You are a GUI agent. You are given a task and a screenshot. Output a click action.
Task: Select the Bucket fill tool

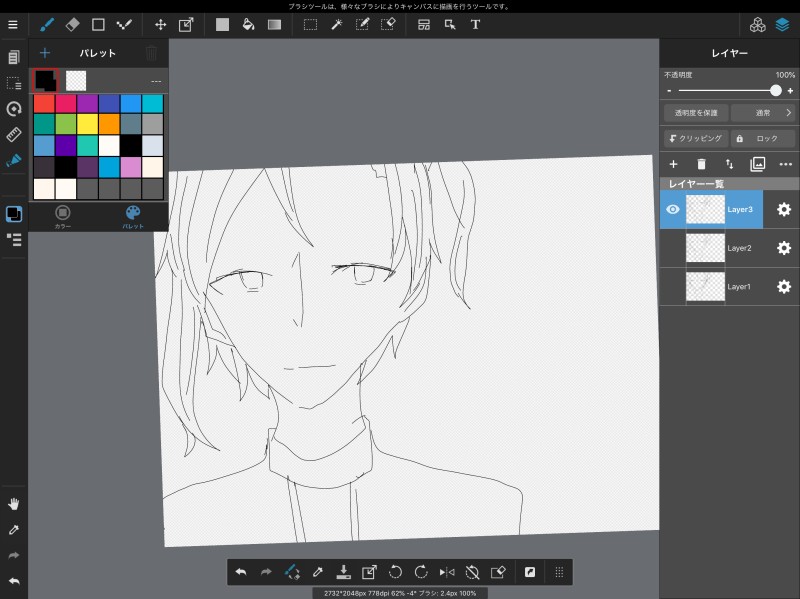pyautogui.click(x=248, y=24)
